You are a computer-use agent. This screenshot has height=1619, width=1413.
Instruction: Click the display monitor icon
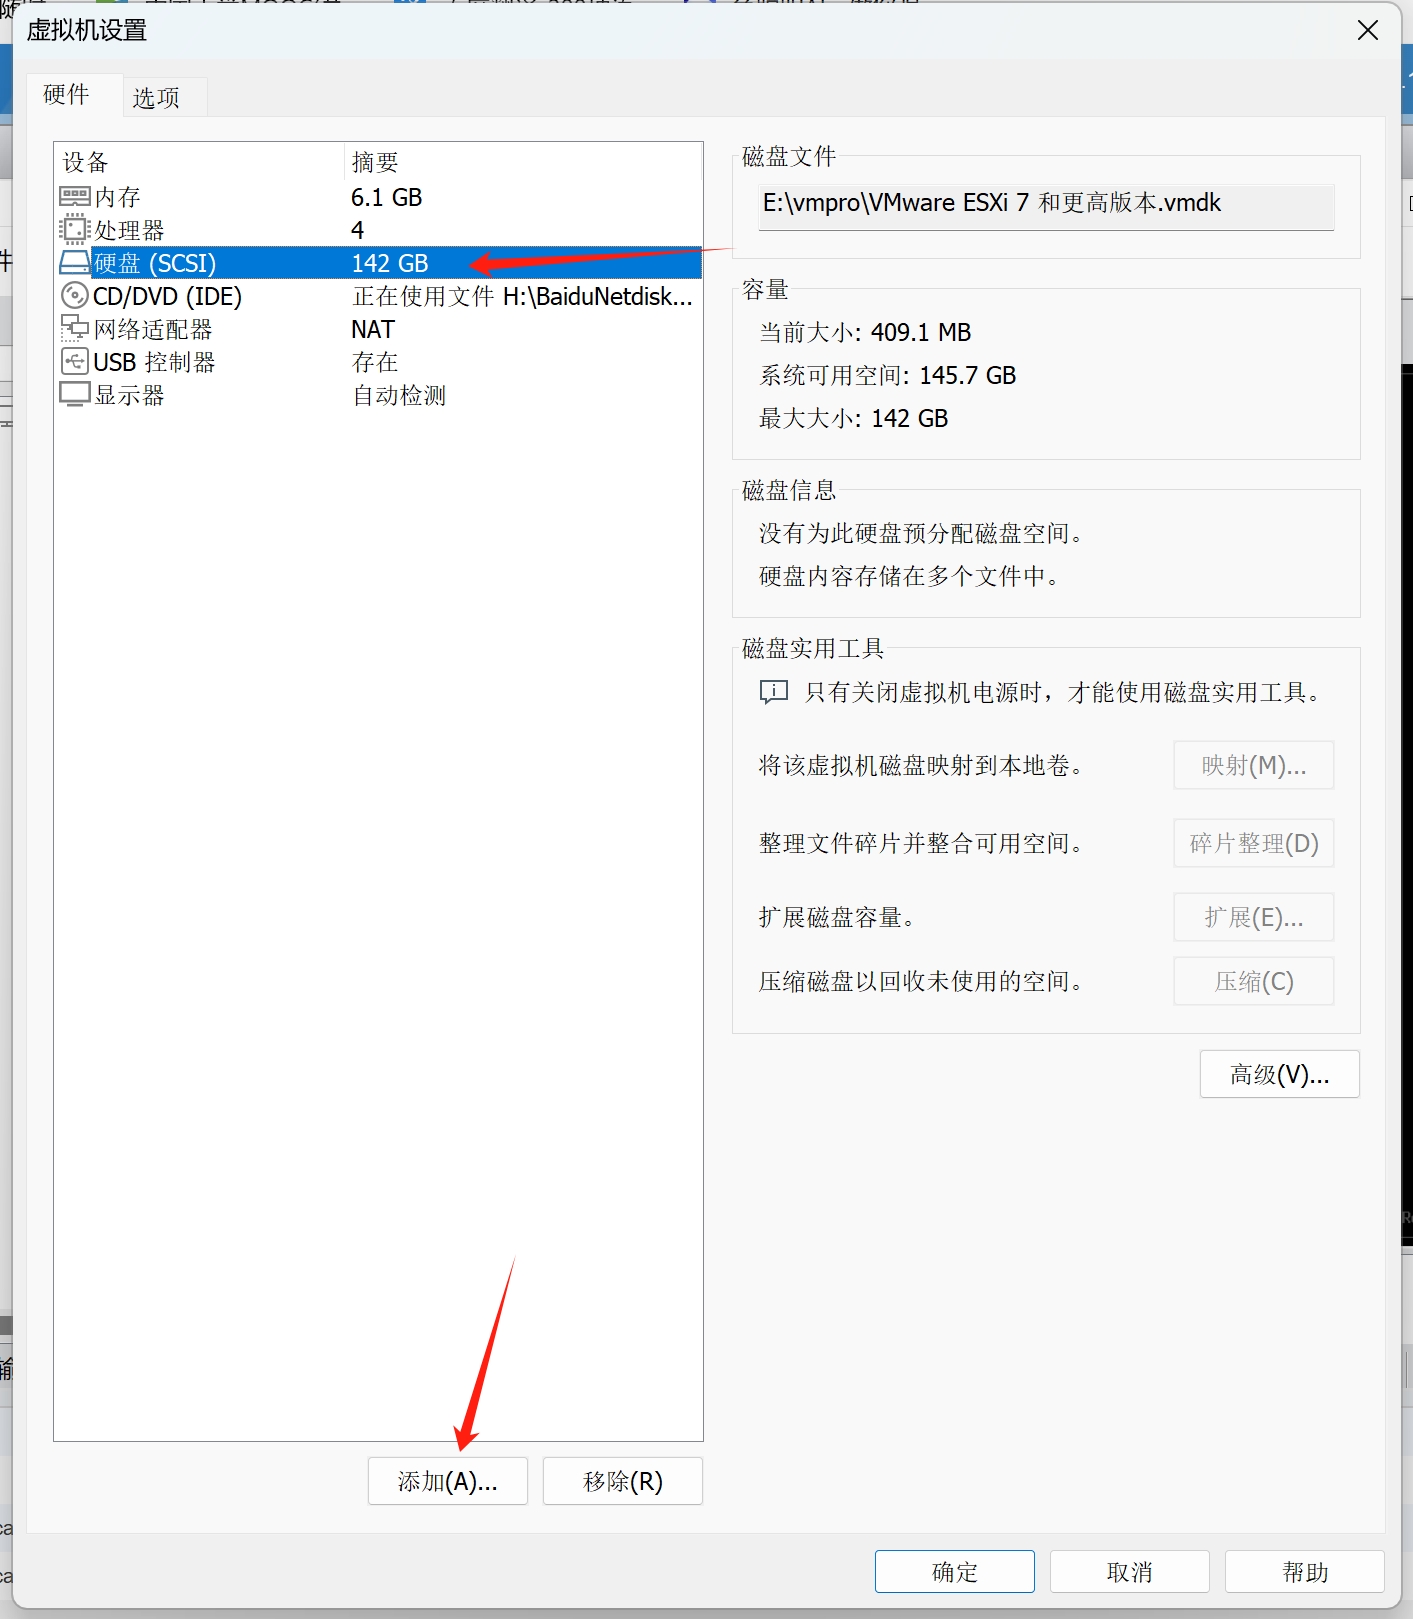click(x=75, y=395)
